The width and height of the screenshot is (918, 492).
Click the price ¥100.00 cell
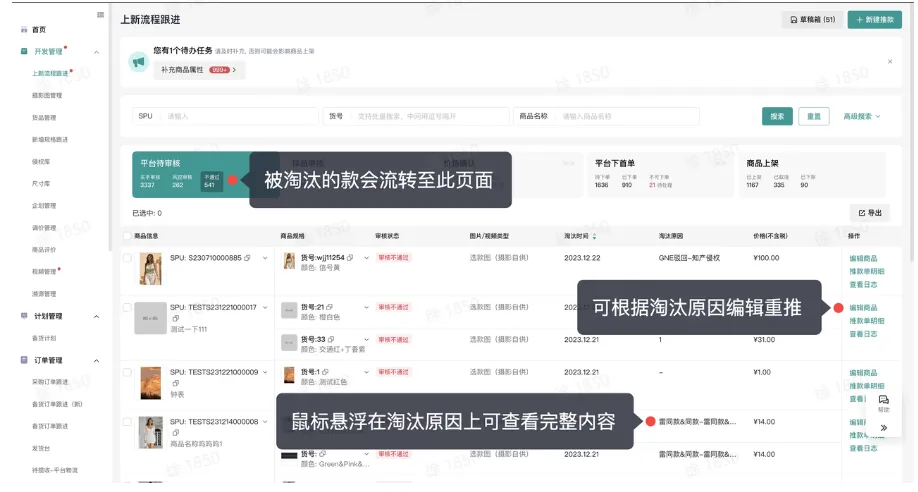766,258
